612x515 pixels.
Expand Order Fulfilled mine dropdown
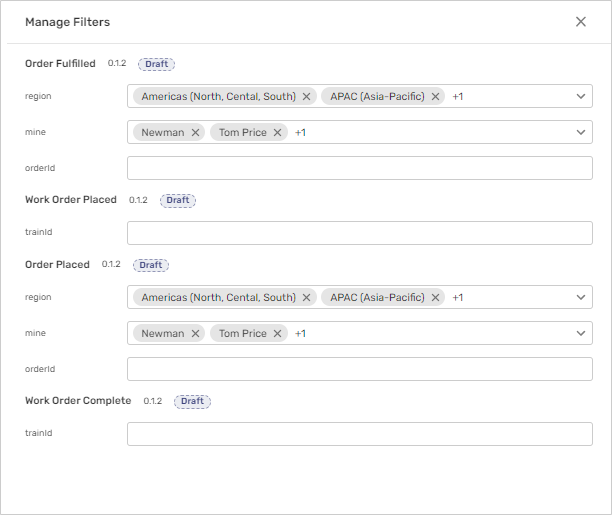tap(581, 133)
